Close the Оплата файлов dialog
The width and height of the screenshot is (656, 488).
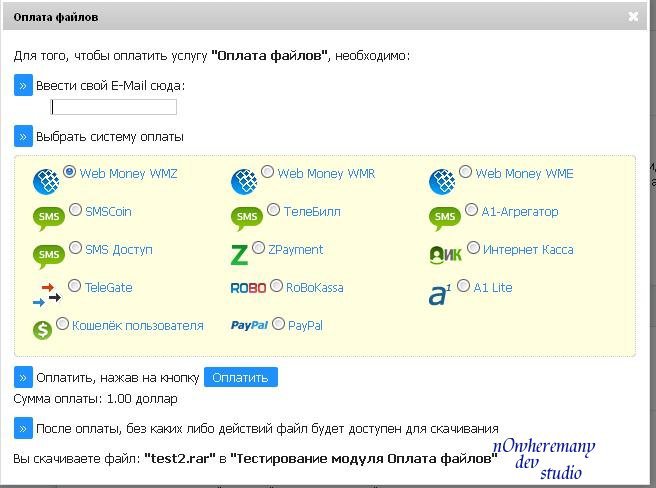click(633, 17)
